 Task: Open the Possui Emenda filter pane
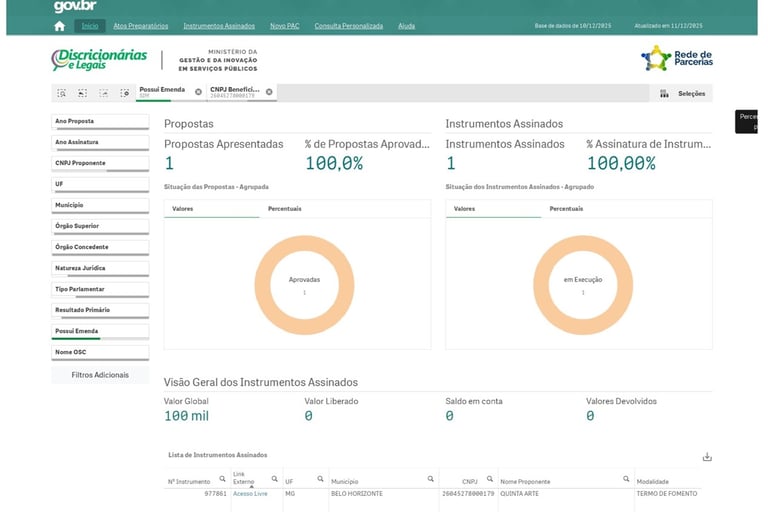(x=100, y=332)
